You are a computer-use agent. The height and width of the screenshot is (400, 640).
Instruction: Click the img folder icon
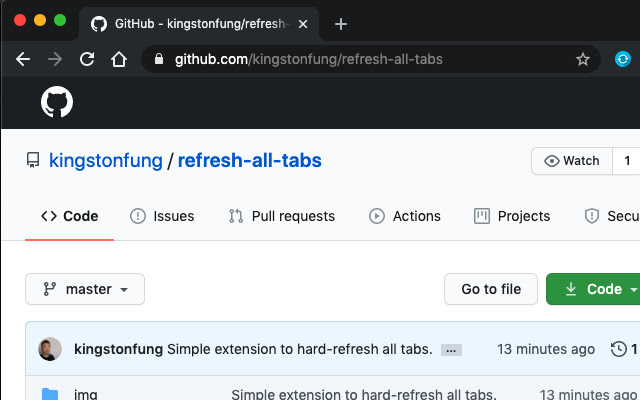50,394
